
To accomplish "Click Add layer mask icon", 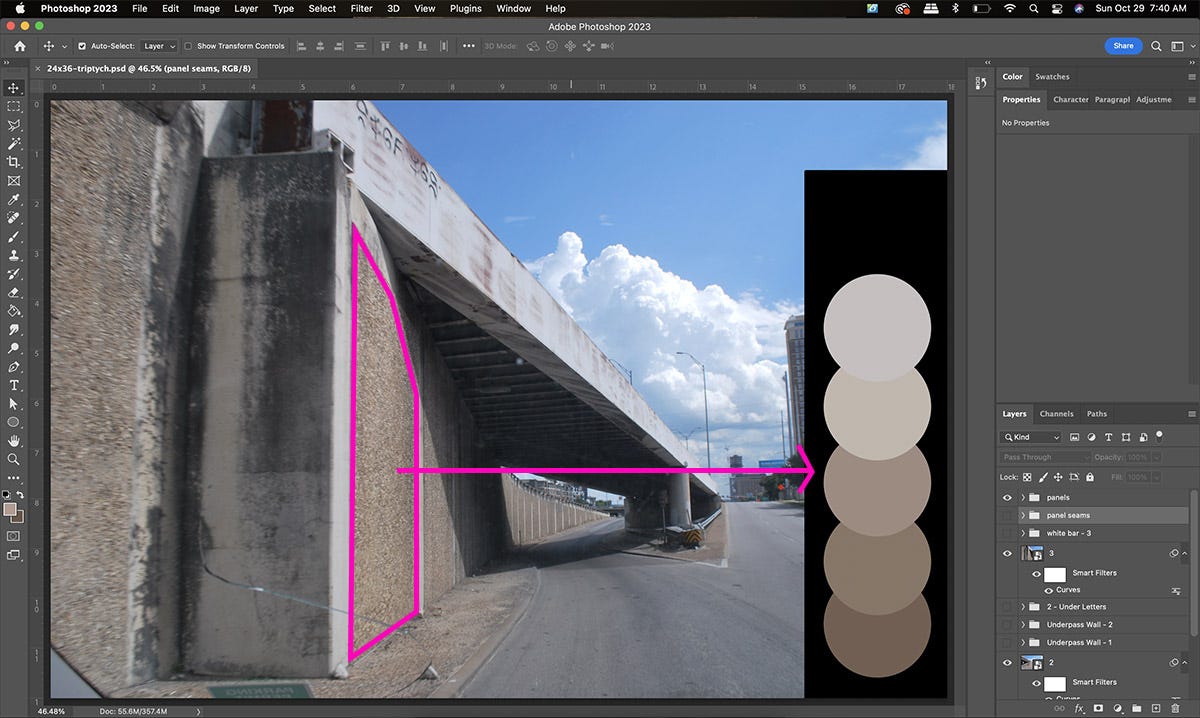I will 1099,708.
